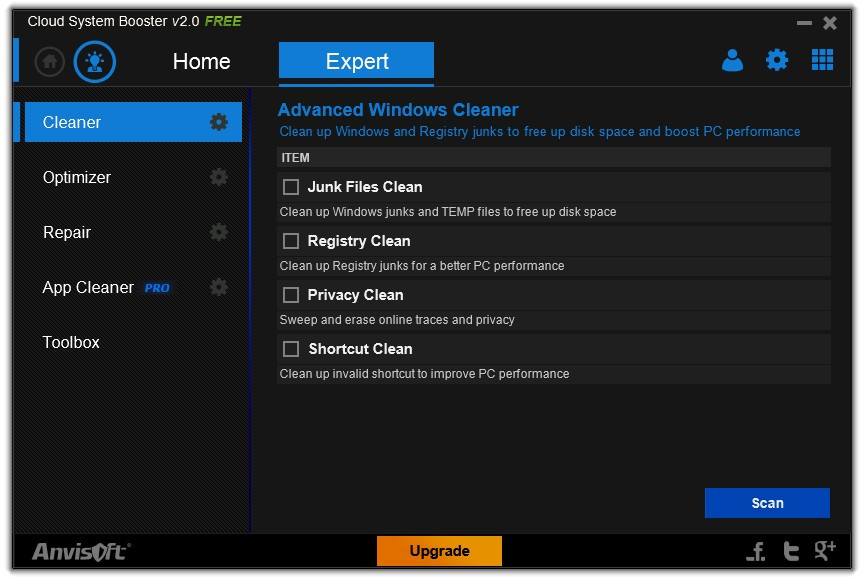Start the Scan
The width and height of the screenshot is (864, 578).
tap(767, 503)
